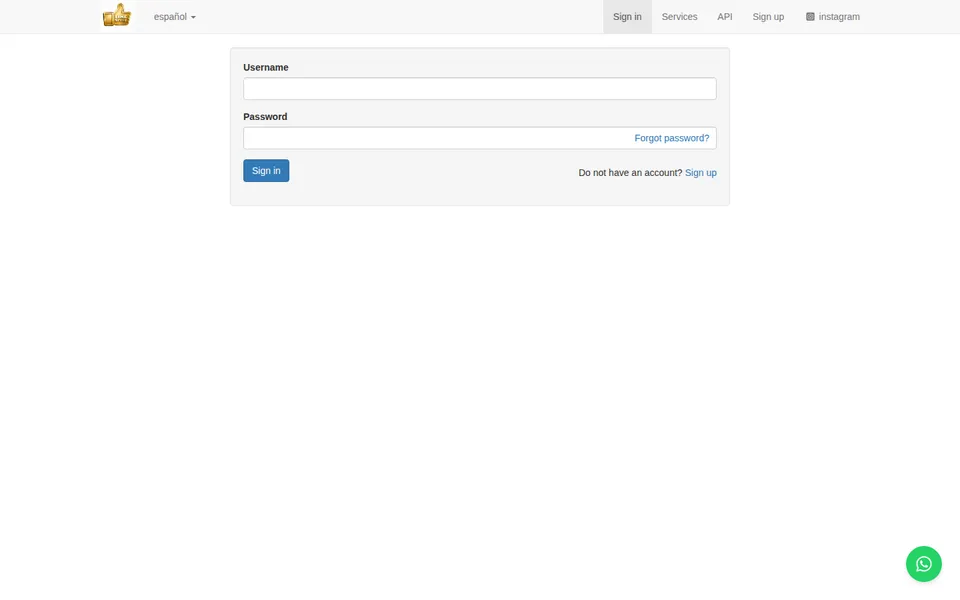Image resolution: width=960 pixels, height=600 pixels.
Task: Open the español language dropdown
Action: point(174,17)
